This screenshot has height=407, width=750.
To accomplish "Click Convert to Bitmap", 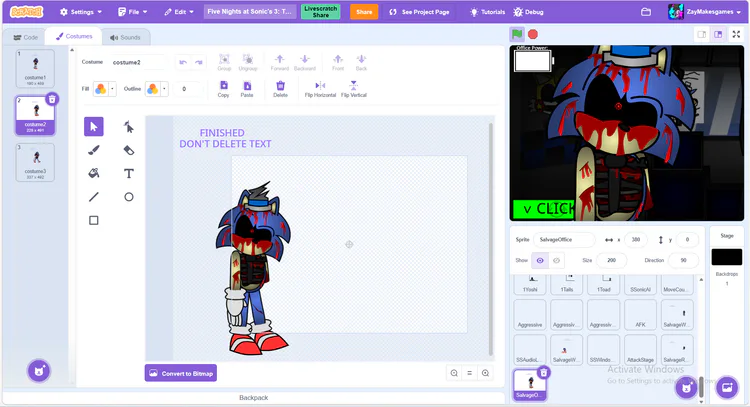I will 181,373.
